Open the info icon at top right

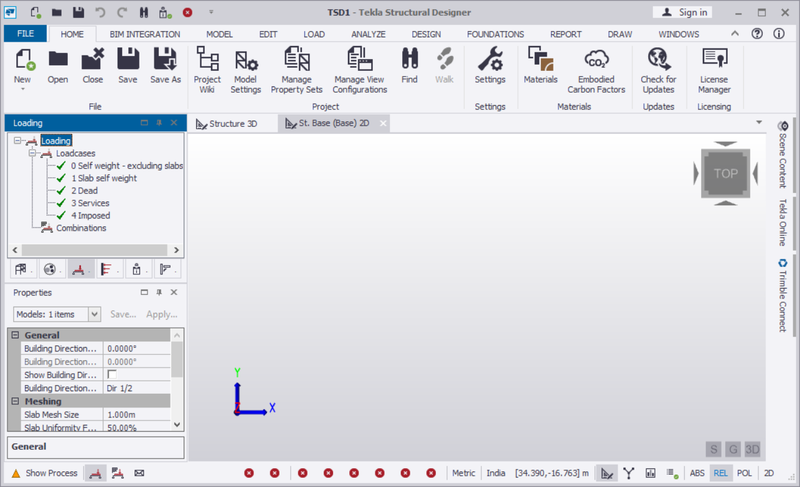click(x=779, y=34)
